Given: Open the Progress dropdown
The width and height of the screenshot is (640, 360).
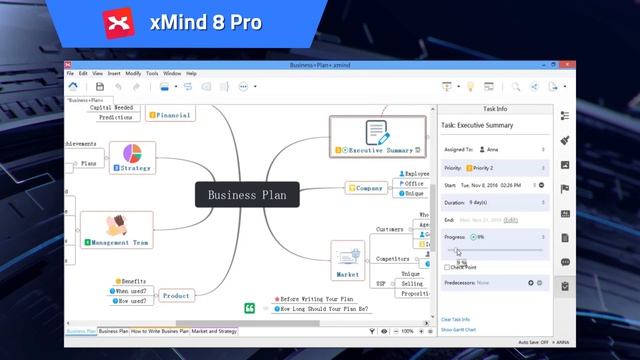Looking at the screenshot, I should pyautogui.click(x=543, y=237).
